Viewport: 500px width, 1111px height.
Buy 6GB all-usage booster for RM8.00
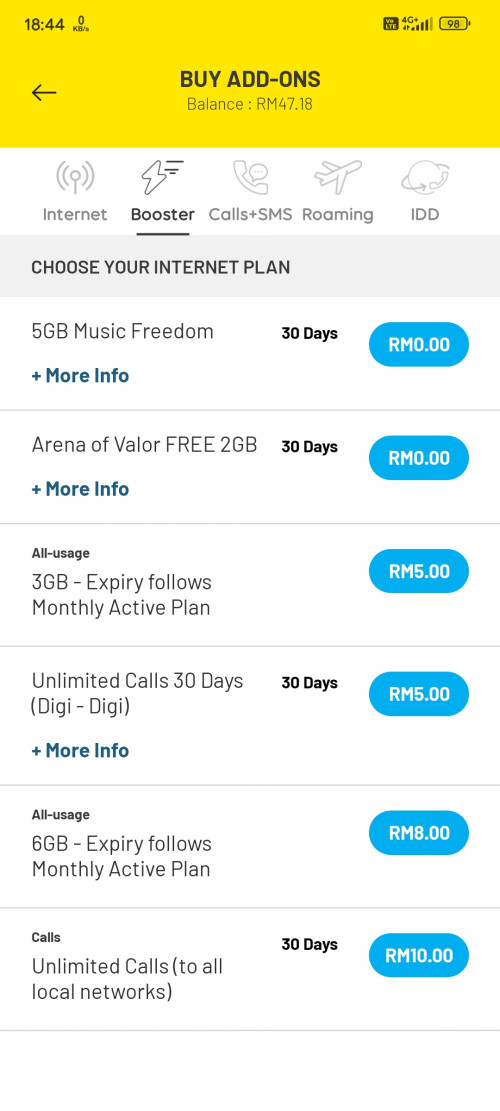click(419, 833)
